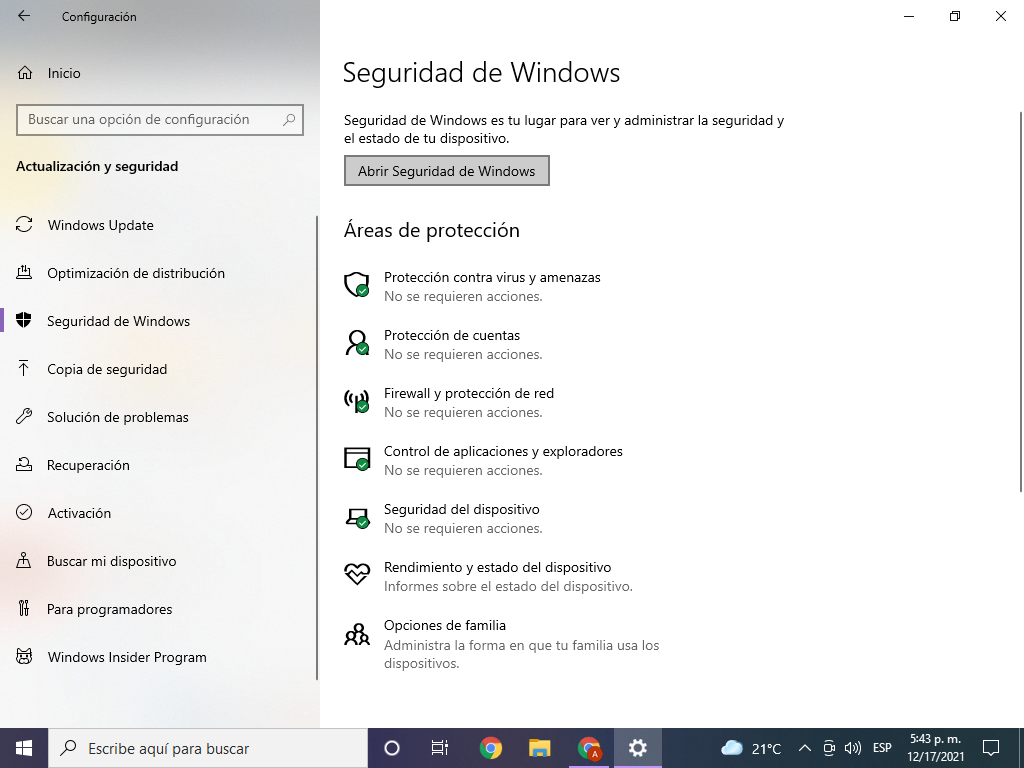1024x768 pixels.
Task: Open File Explorer from taskbar
Action: [539, 748]
